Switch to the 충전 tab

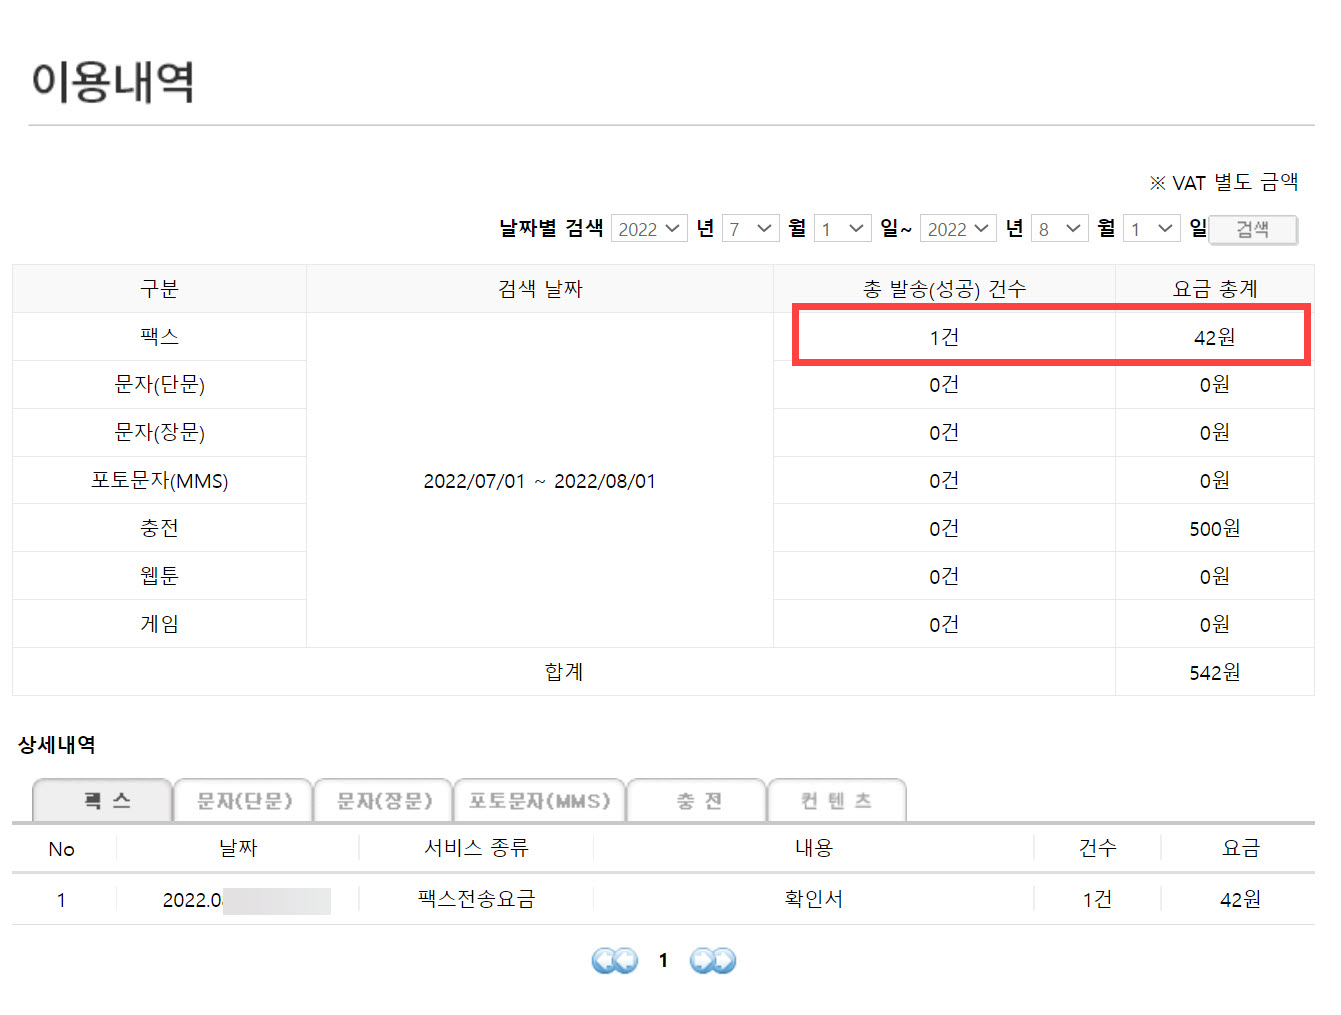696,800
